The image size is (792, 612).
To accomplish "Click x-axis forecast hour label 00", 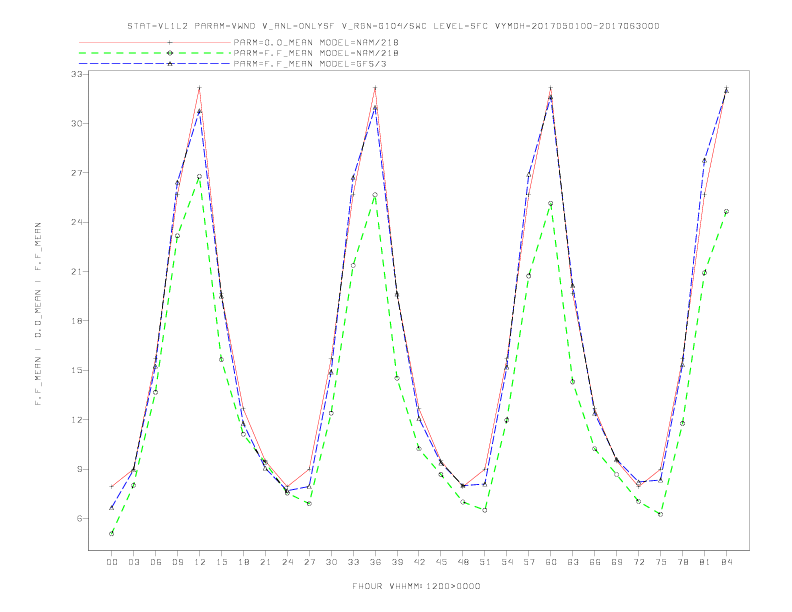I will (x=112, y=562).
